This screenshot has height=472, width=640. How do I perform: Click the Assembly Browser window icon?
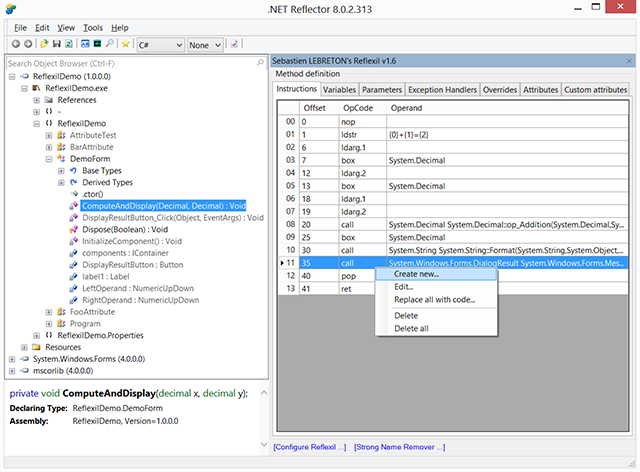pos(85,44)
